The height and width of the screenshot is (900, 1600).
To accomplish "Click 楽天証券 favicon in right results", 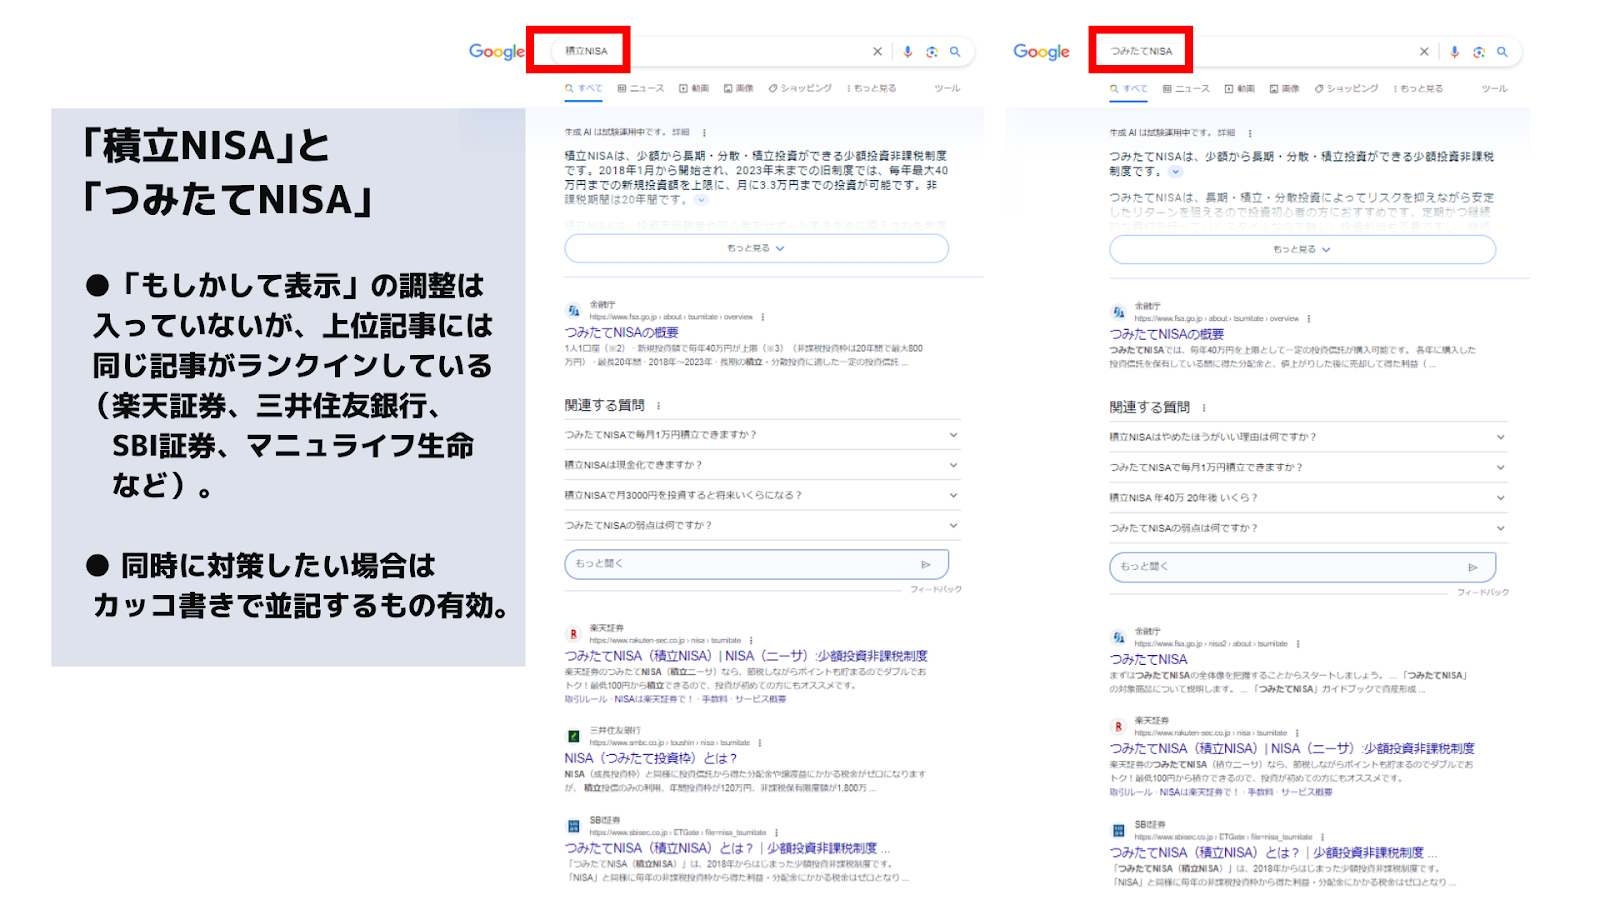I will coord(1118,726).
